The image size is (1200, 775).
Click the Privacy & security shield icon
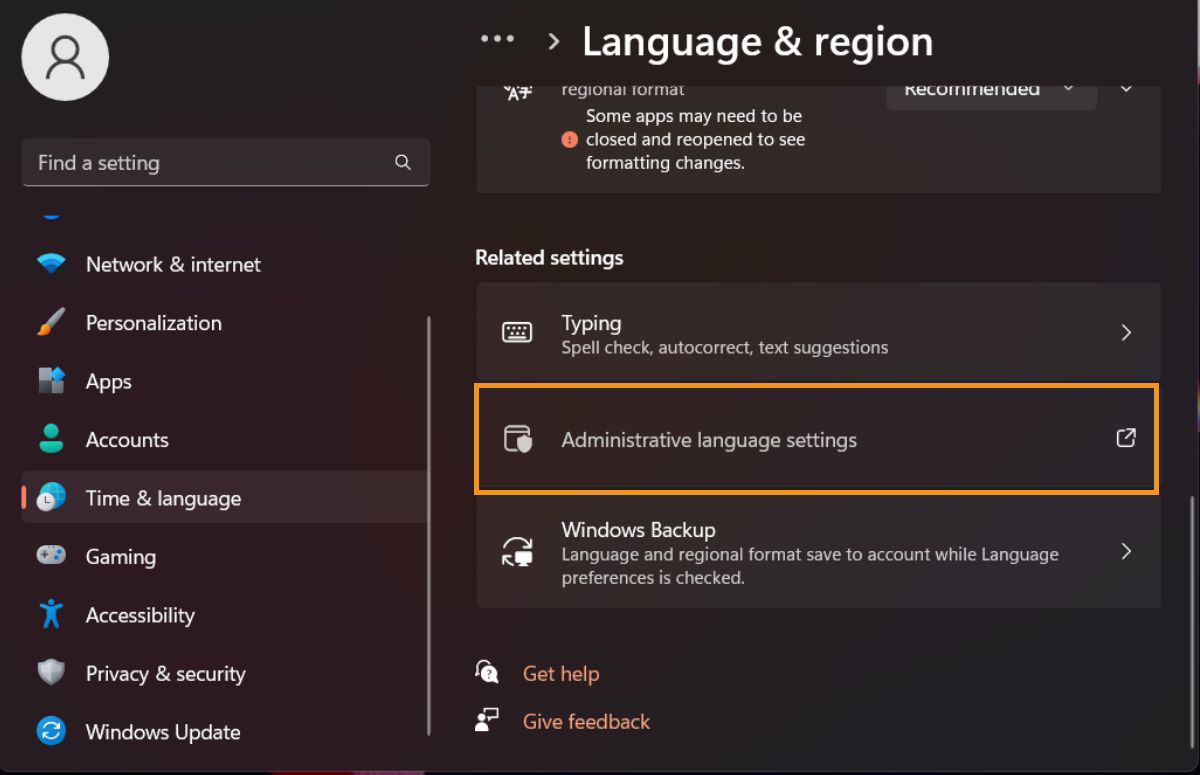coord(50,673)
